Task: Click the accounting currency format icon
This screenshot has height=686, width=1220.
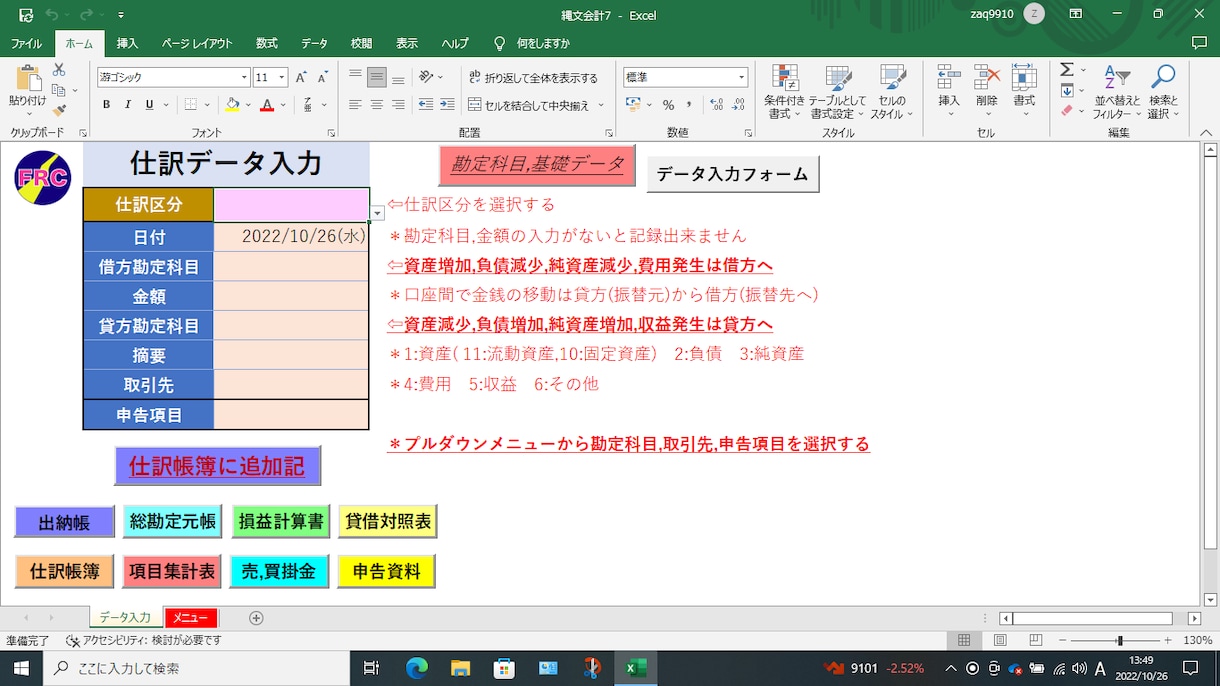Action: point(632,104)
